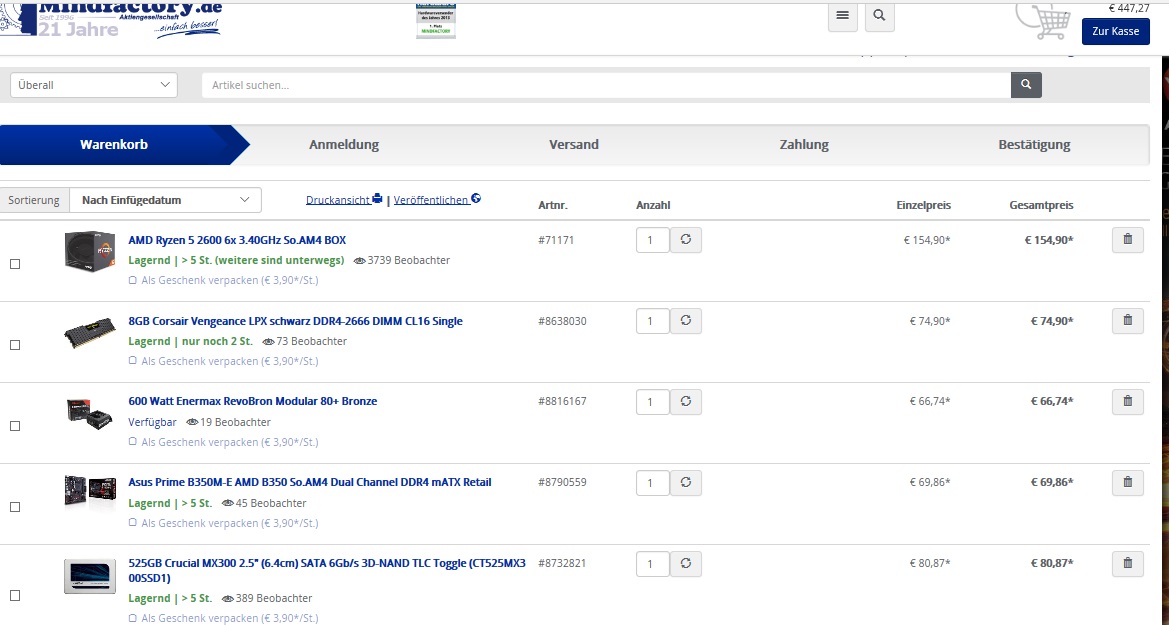This screenshot has width=1169, height=625.
Task: Delete Asus Prime B350M-E from cart
Action: click(x=1127, y=483)
